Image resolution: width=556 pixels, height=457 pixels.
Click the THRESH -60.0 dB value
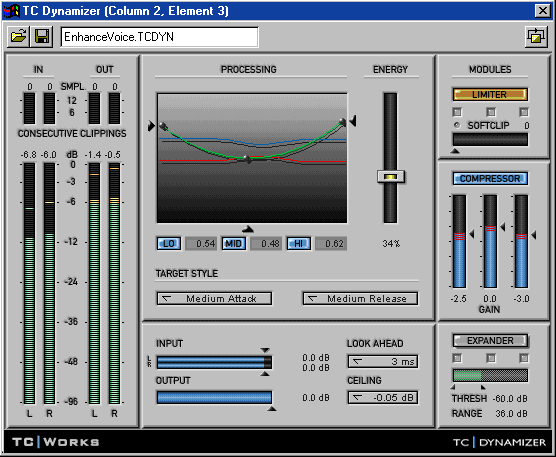point(510,399)
